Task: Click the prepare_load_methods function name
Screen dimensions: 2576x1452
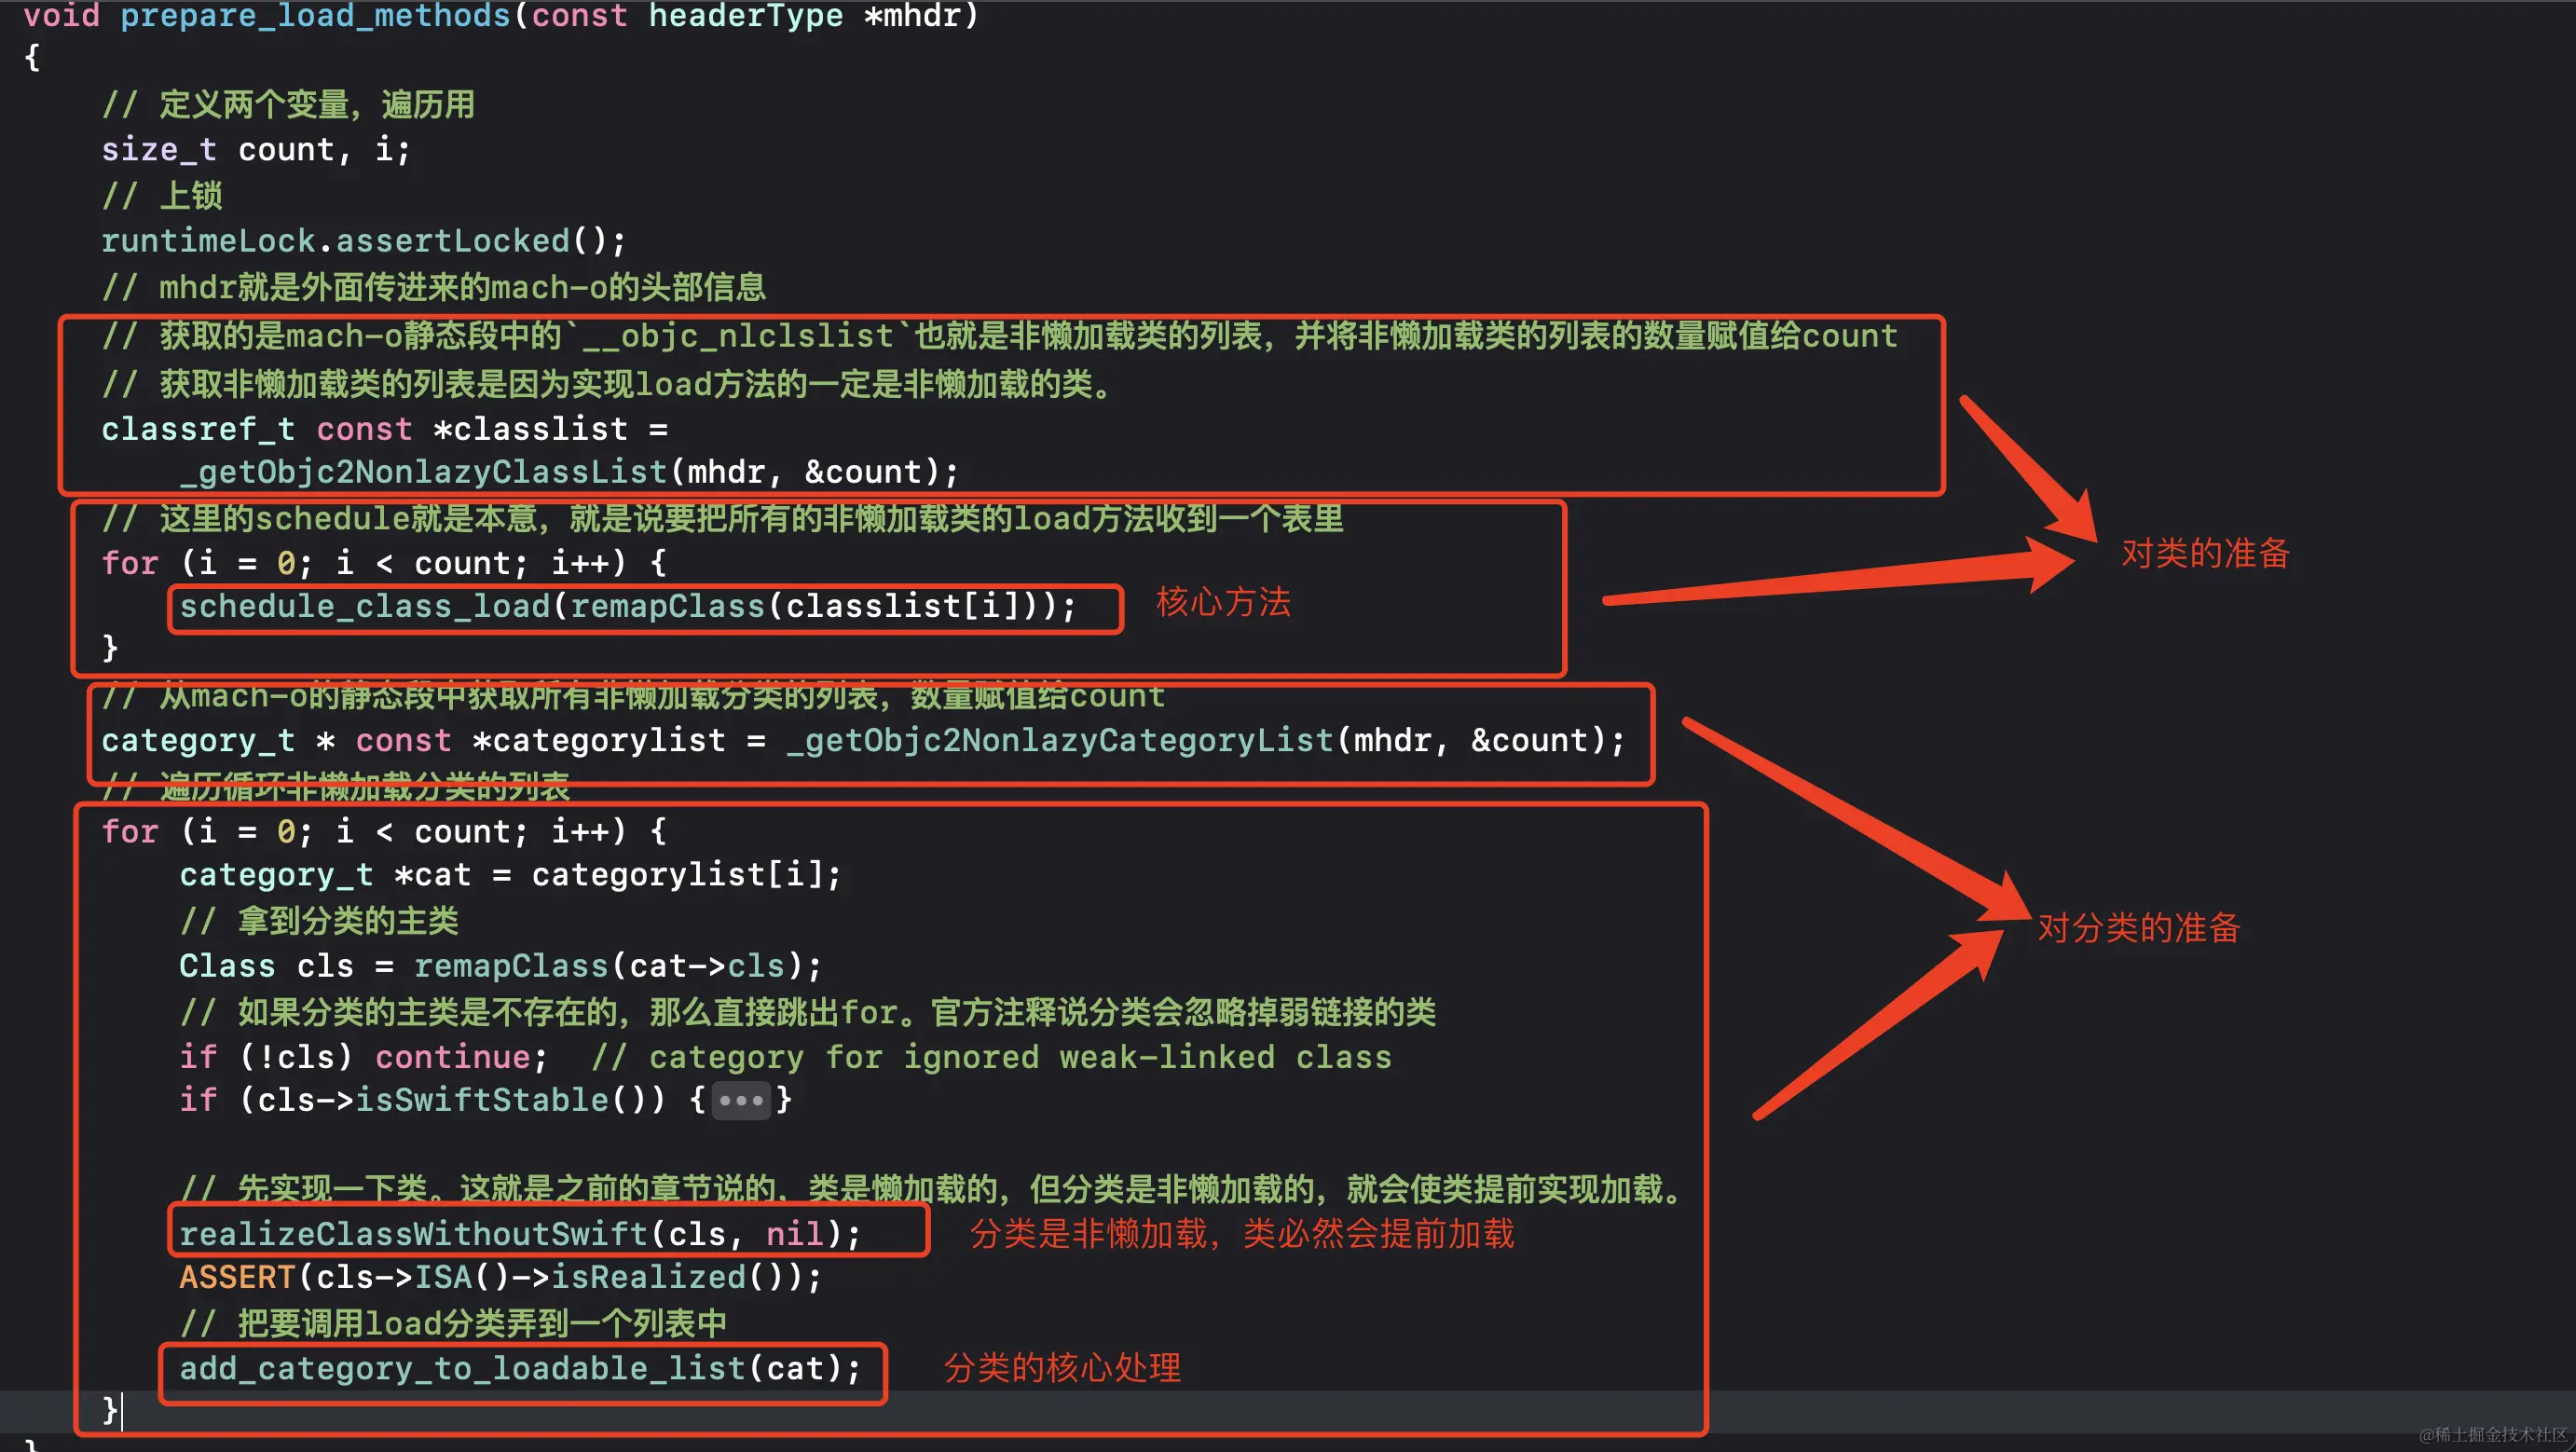Action: tap(315, 16)
